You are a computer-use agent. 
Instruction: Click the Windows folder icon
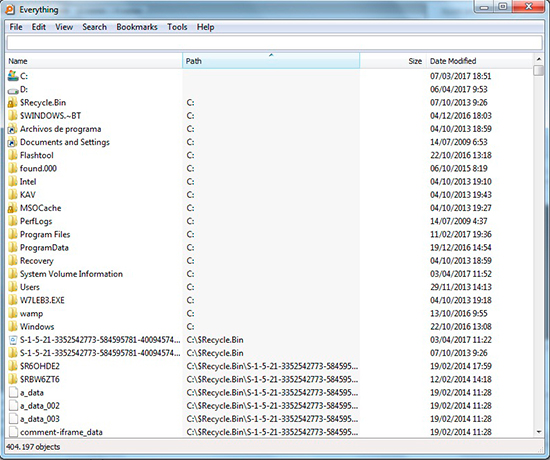point(13,327)
